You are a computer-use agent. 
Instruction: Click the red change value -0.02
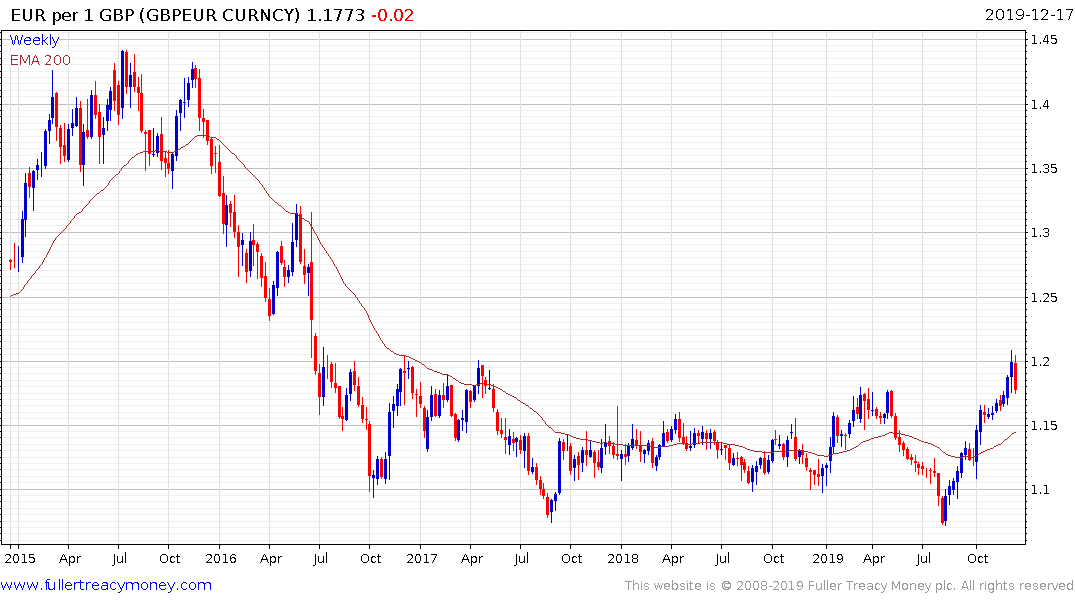[393, 15]
